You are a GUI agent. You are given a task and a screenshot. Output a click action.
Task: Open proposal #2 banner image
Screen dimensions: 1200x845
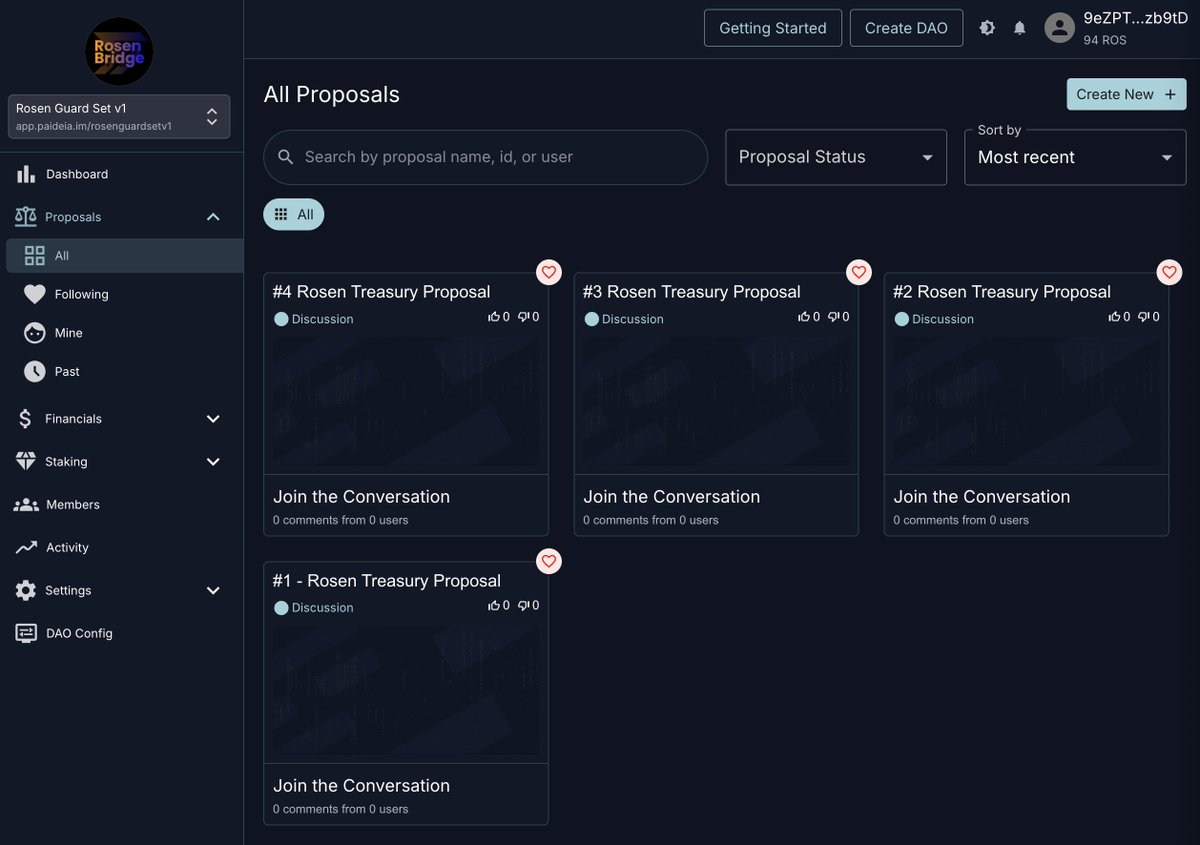click(1026, 402)
